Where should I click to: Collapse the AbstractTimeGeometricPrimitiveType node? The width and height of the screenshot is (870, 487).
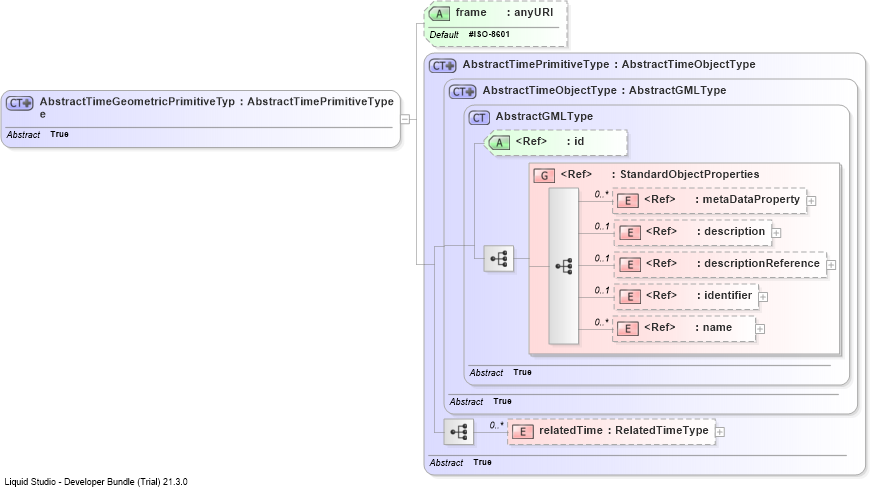point(405,119)
